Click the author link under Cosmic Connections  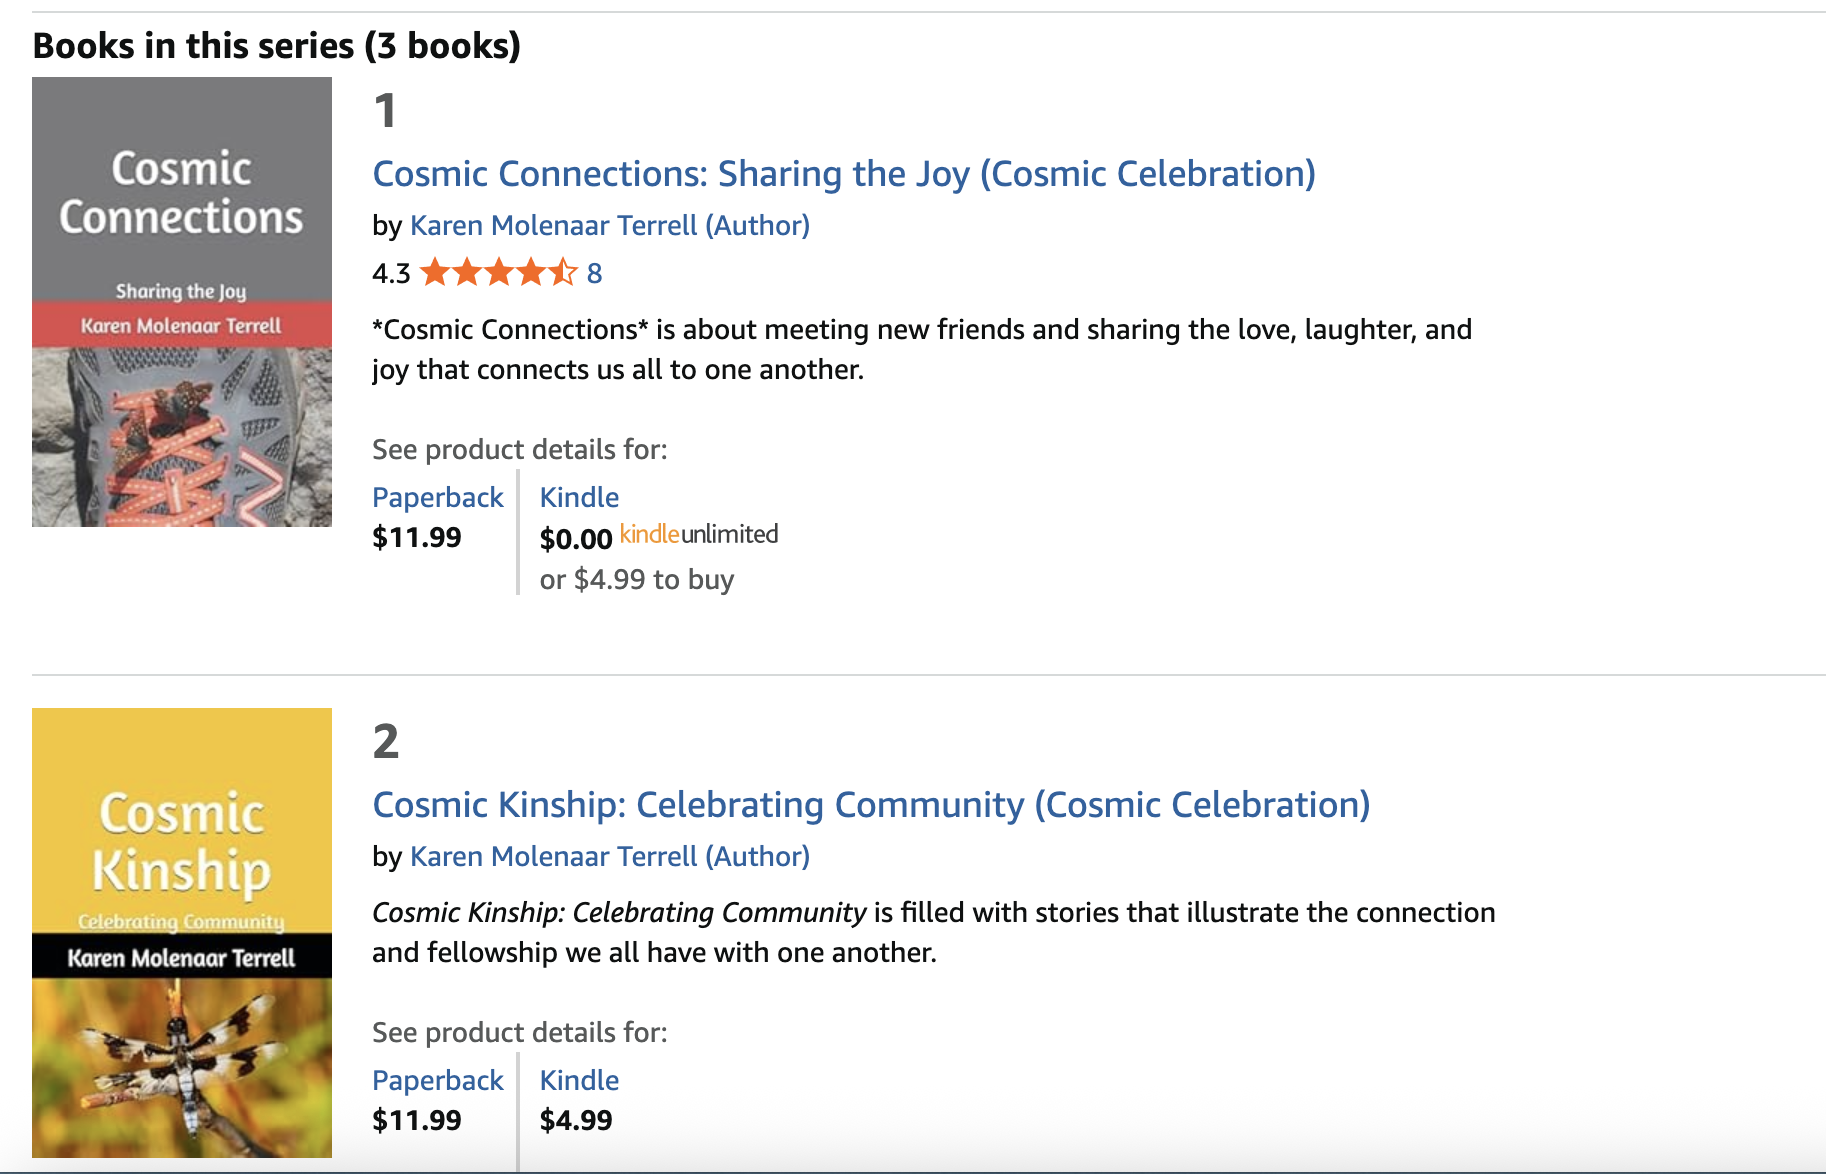tap(609, 226)
